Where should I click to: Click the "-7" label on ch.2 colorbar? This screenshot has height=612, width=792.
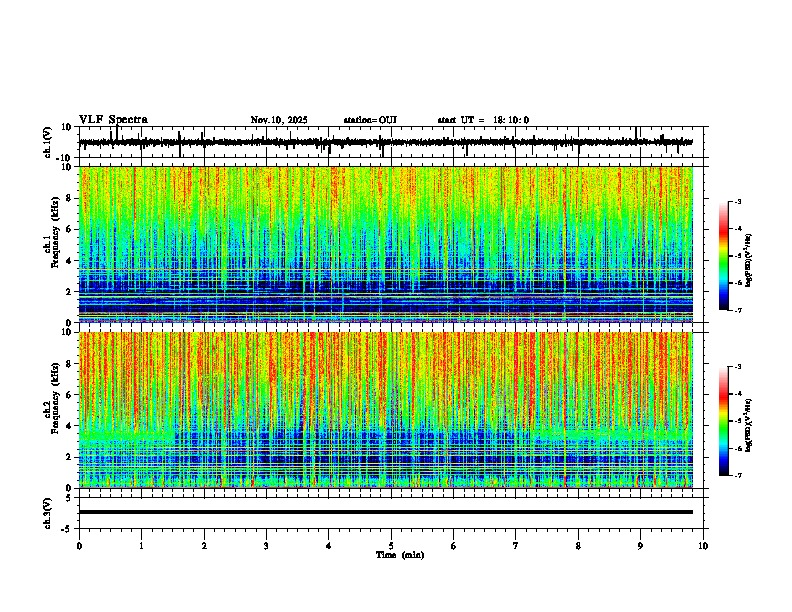737,475
